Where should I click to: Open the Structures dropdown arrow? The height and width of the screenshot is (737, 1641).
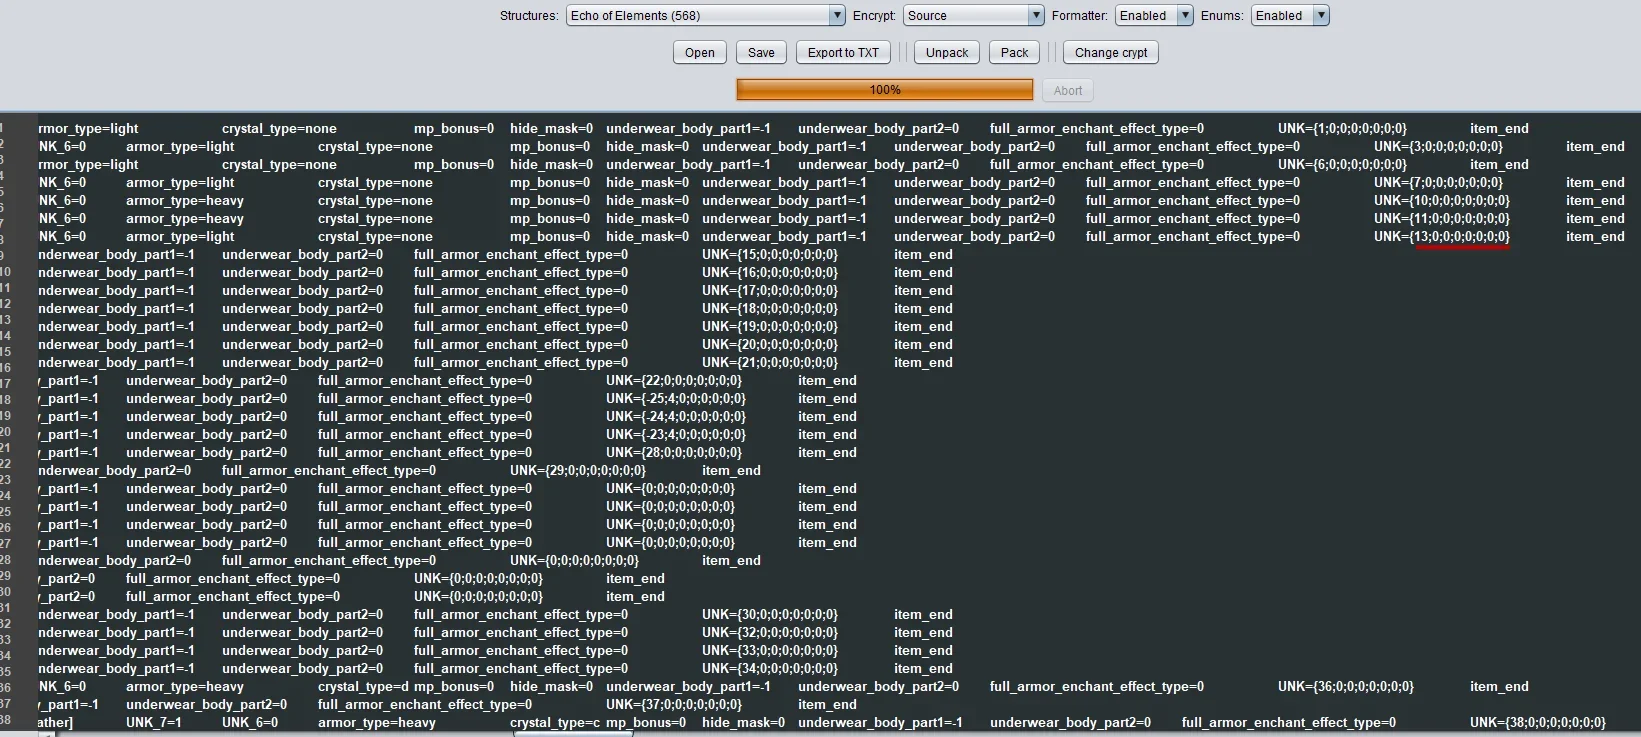click(x=837, y=15)
